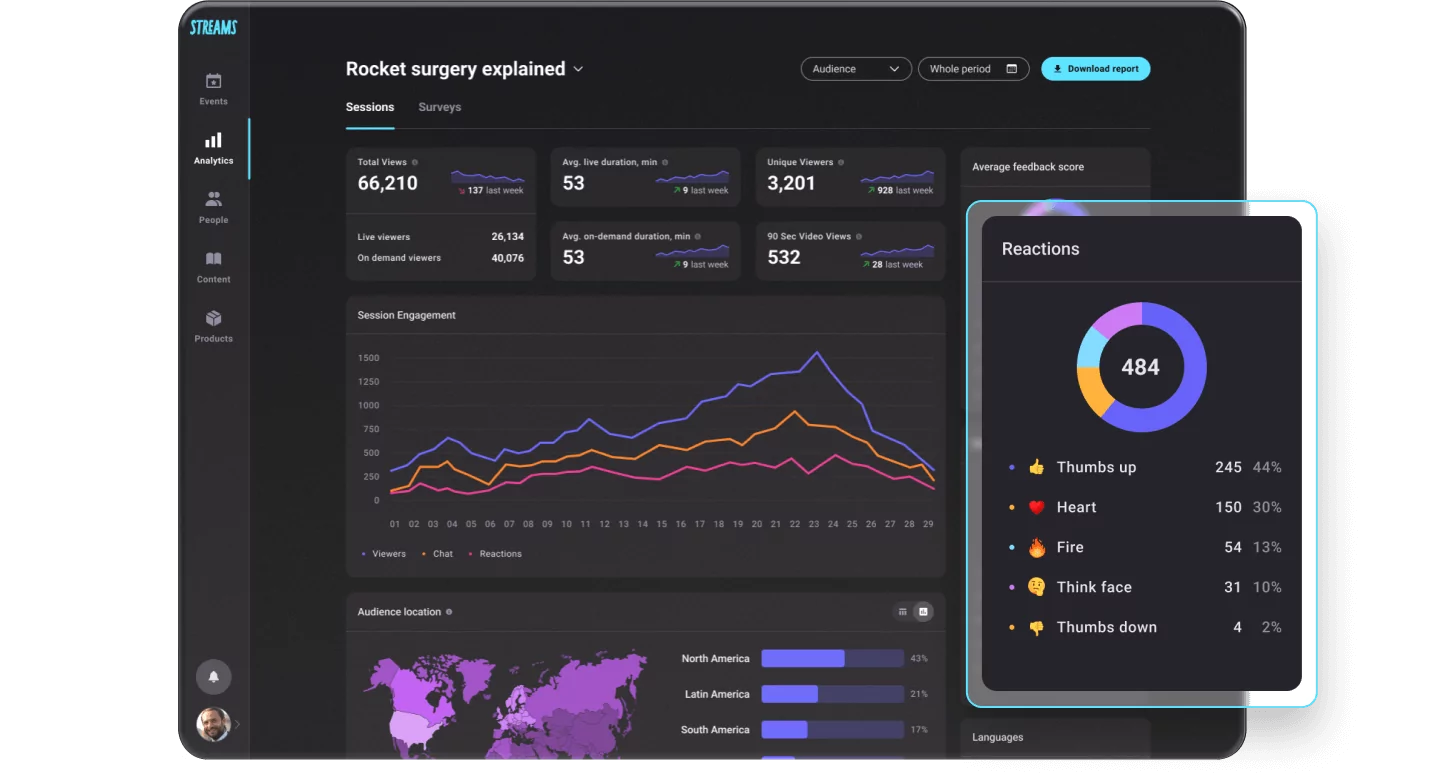The image size is (1456, 780).
Task: Click the Download report button
Action: coord(1096,69)
